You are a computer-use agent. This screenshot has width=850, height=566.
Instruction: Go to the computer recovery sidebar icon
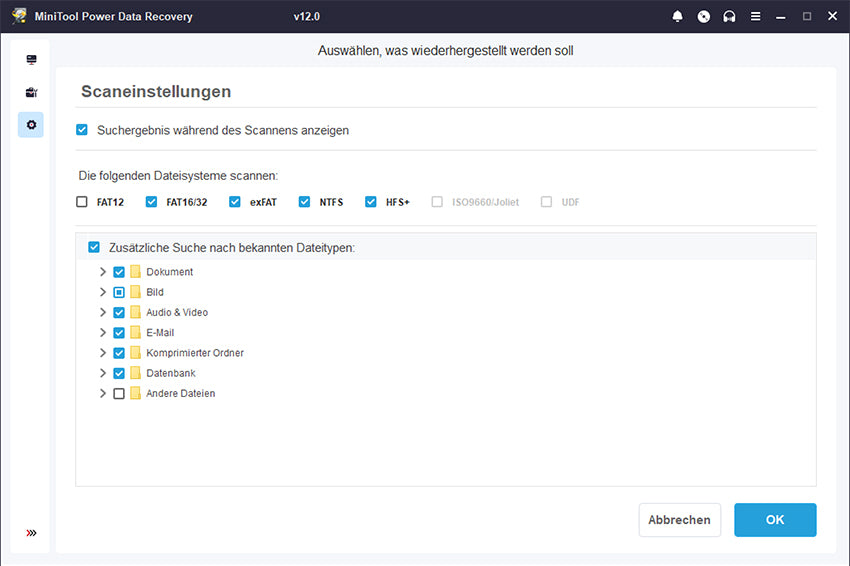pos(31,60)
